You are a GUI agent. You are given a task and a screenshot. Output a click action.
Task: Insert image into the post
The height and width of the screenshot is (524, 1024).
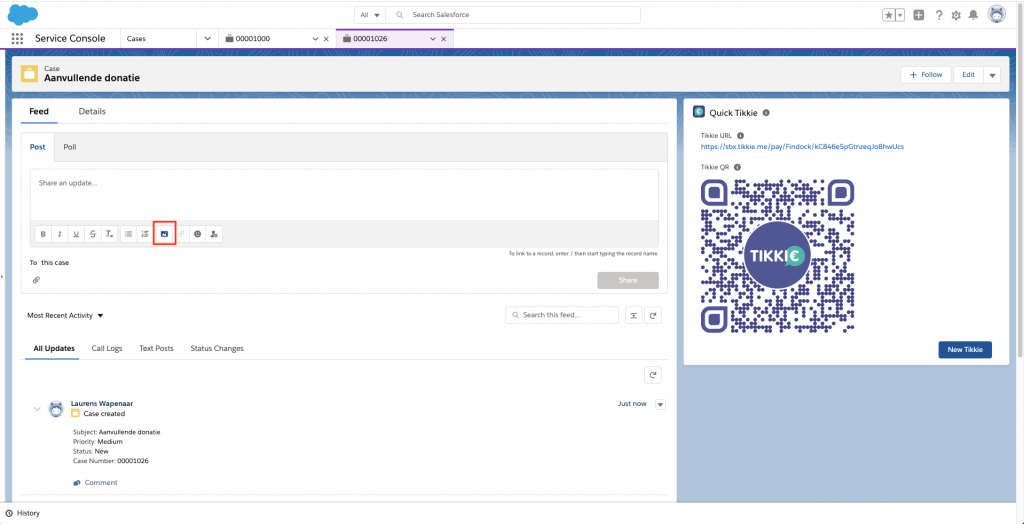[x=164, y=234]
